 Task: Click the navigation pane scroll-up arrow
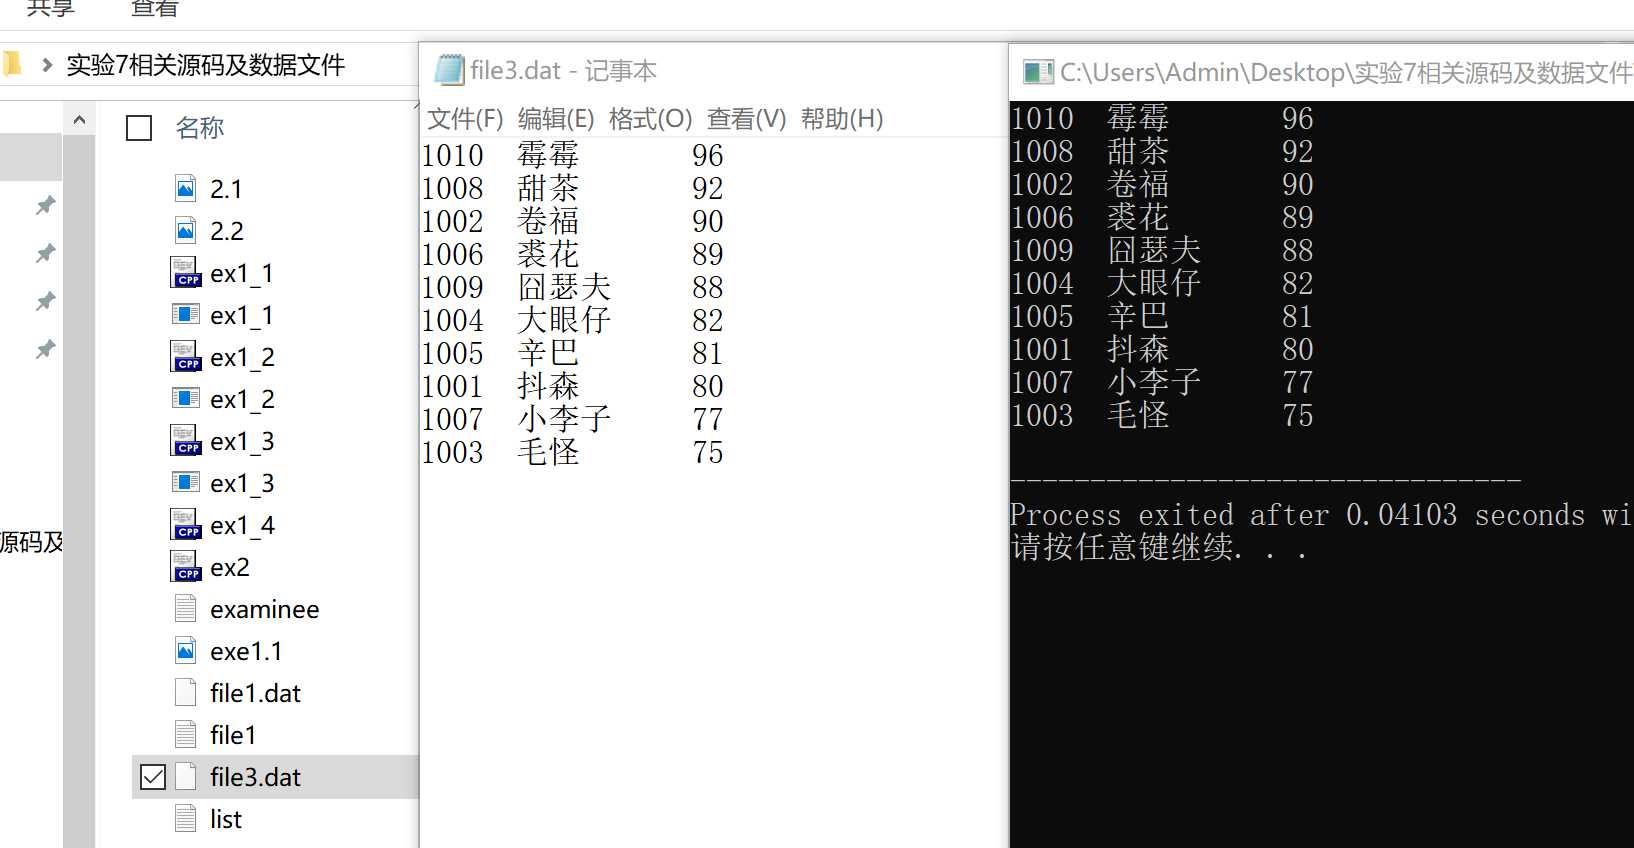click(79, 120)
